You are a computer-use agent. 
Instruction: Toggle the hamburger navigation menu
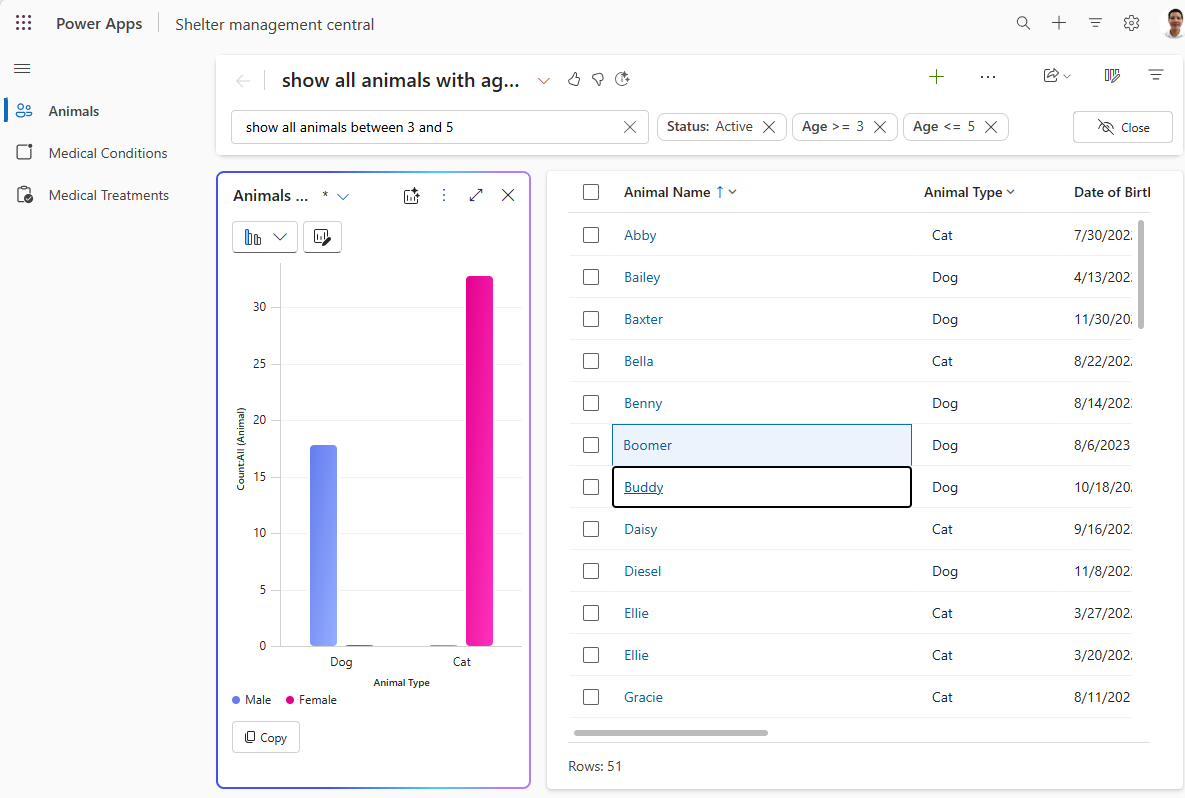(22, 68)
